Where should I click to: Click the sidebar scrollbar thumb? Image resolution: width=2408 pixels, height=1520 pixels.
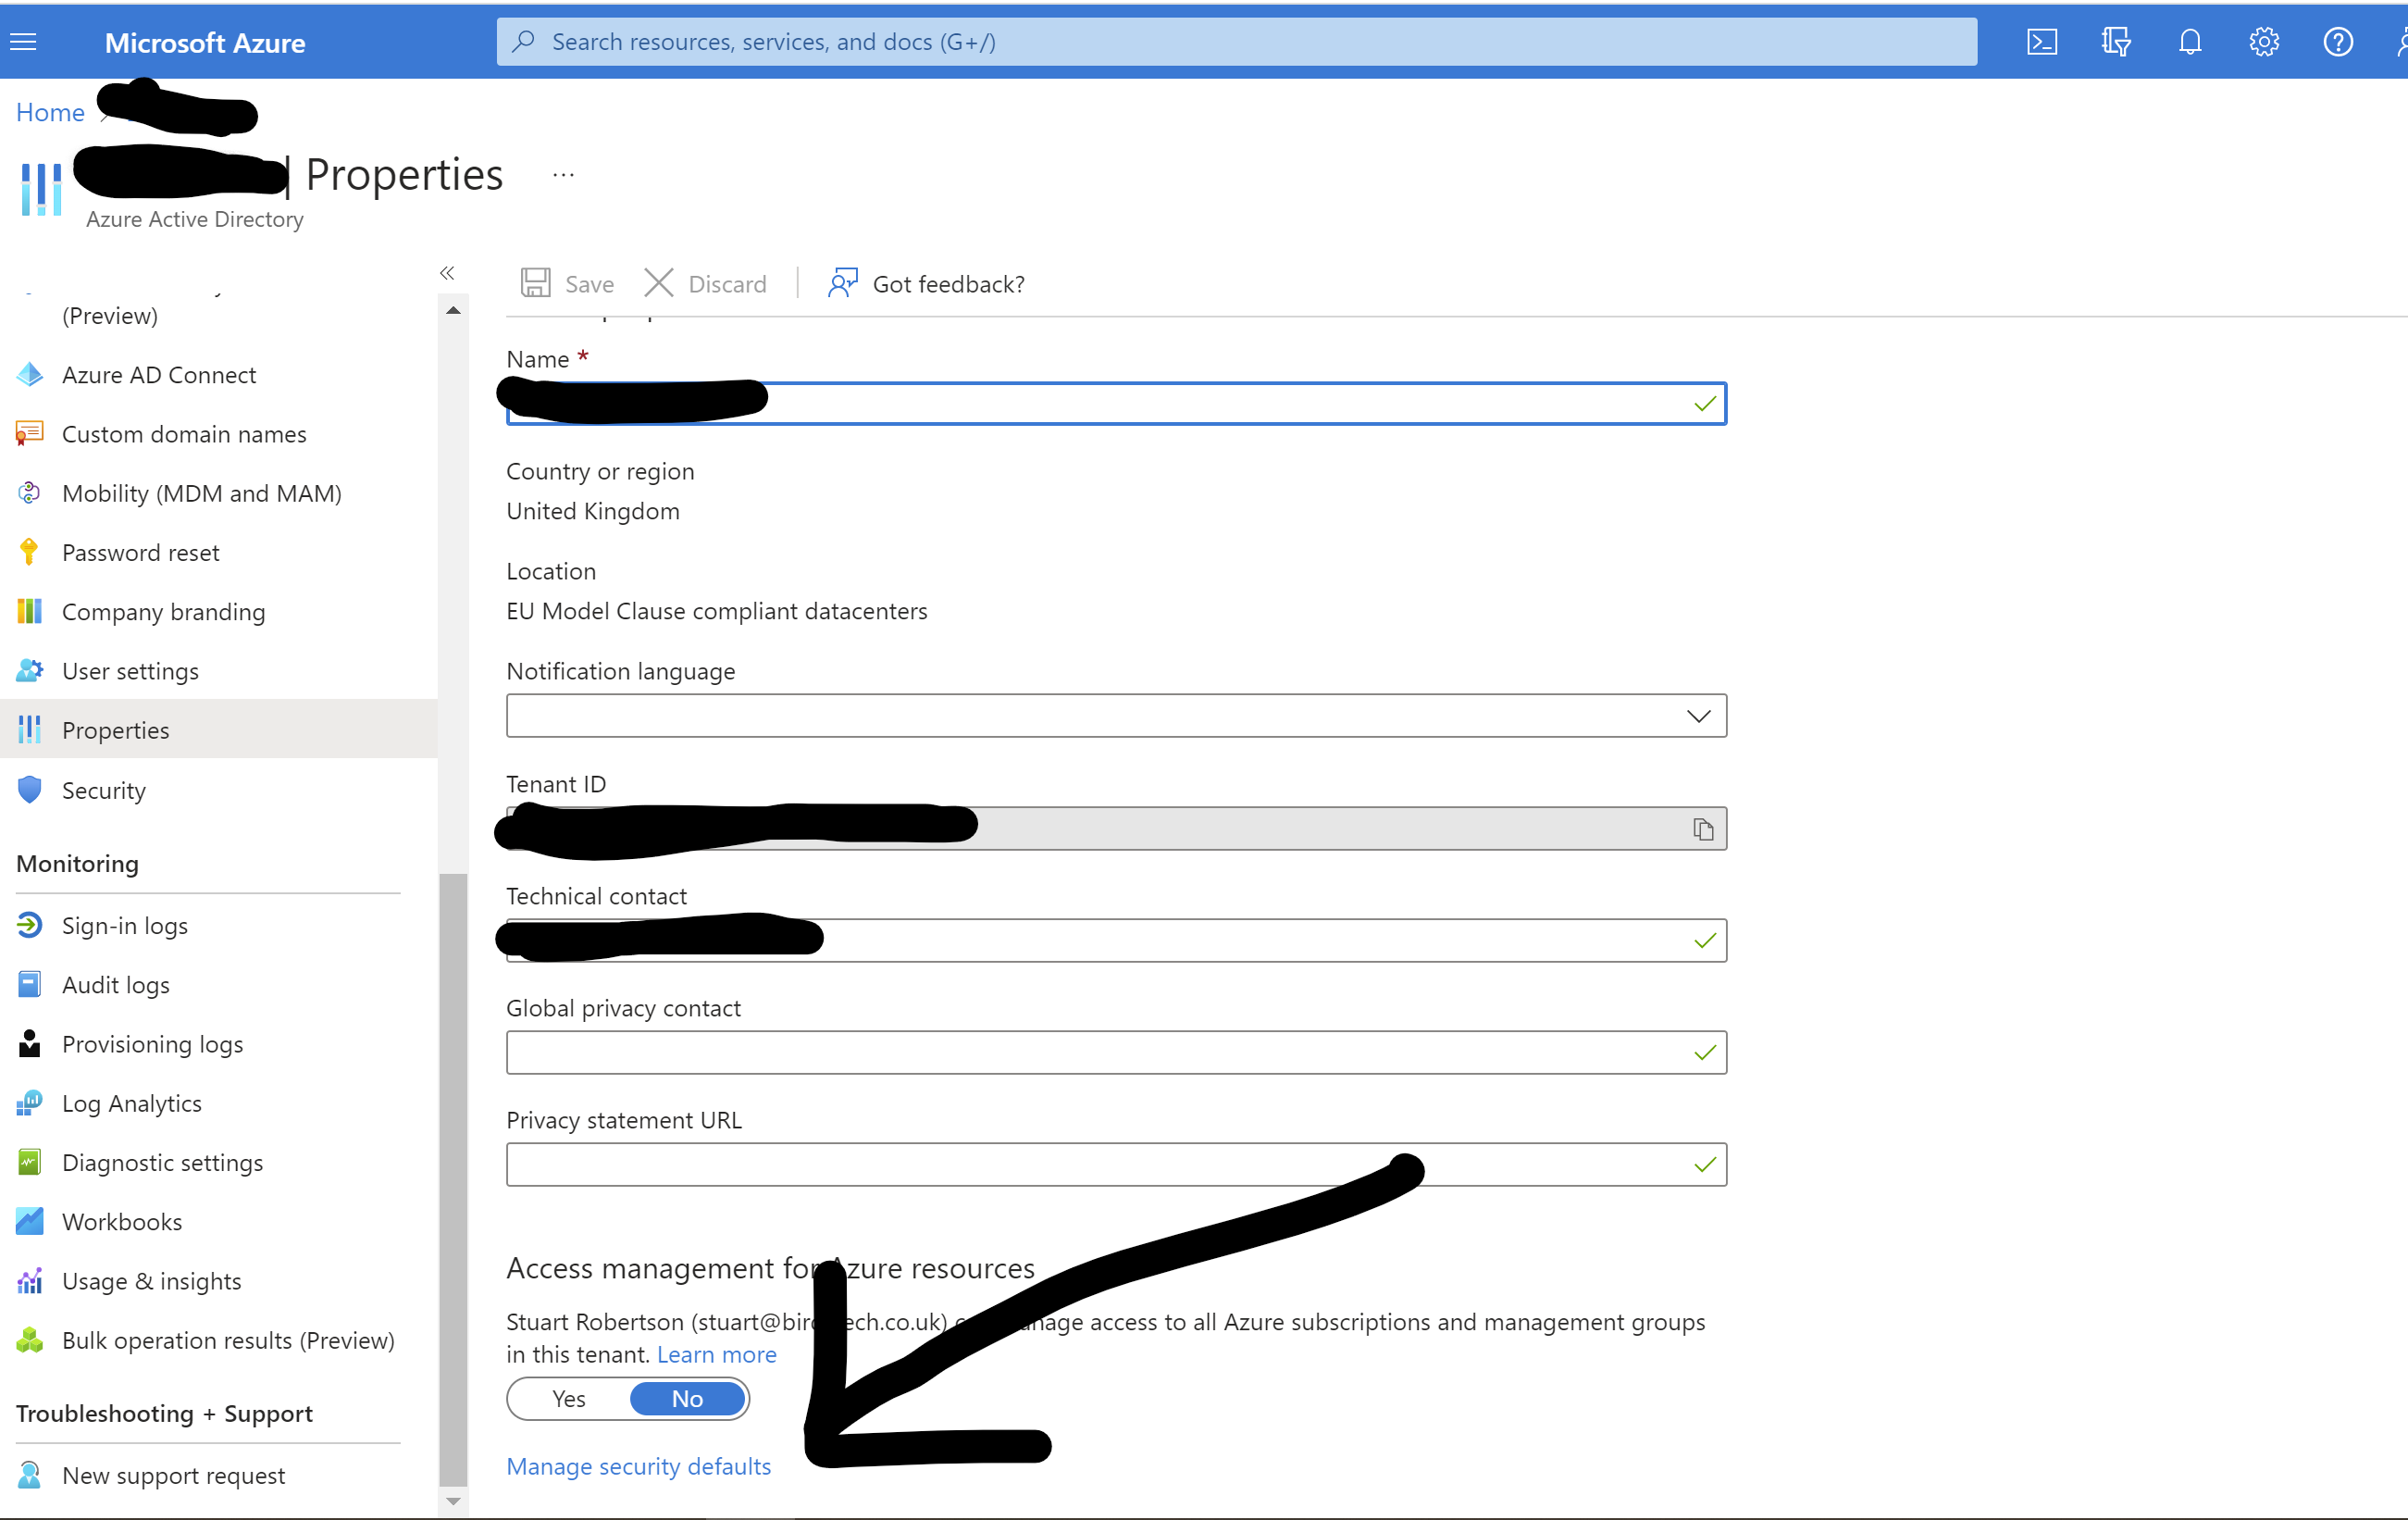pos(453,1180)
